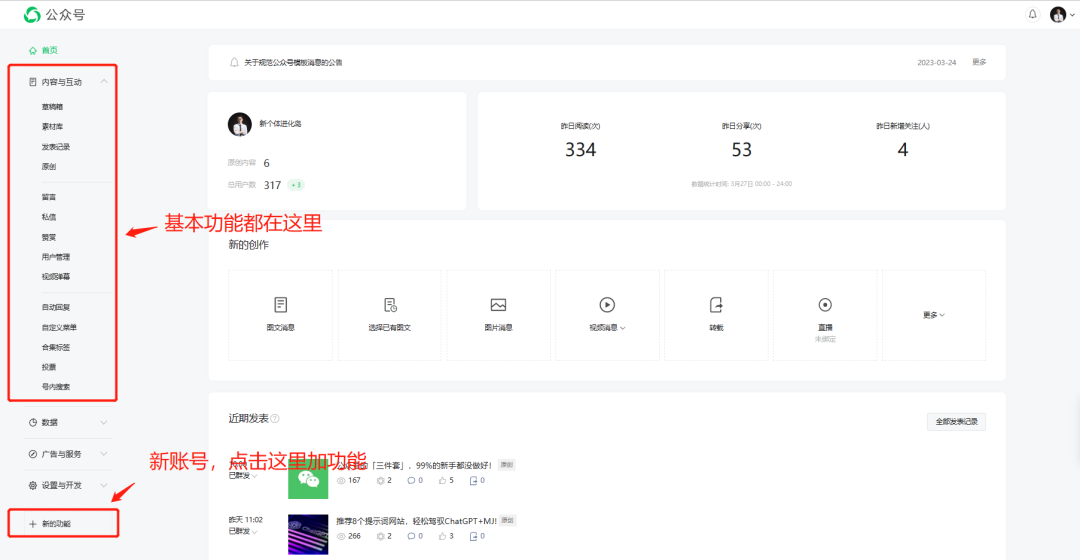
Task: Go to 草稿箱 in the sidebar
Action: 52,106
